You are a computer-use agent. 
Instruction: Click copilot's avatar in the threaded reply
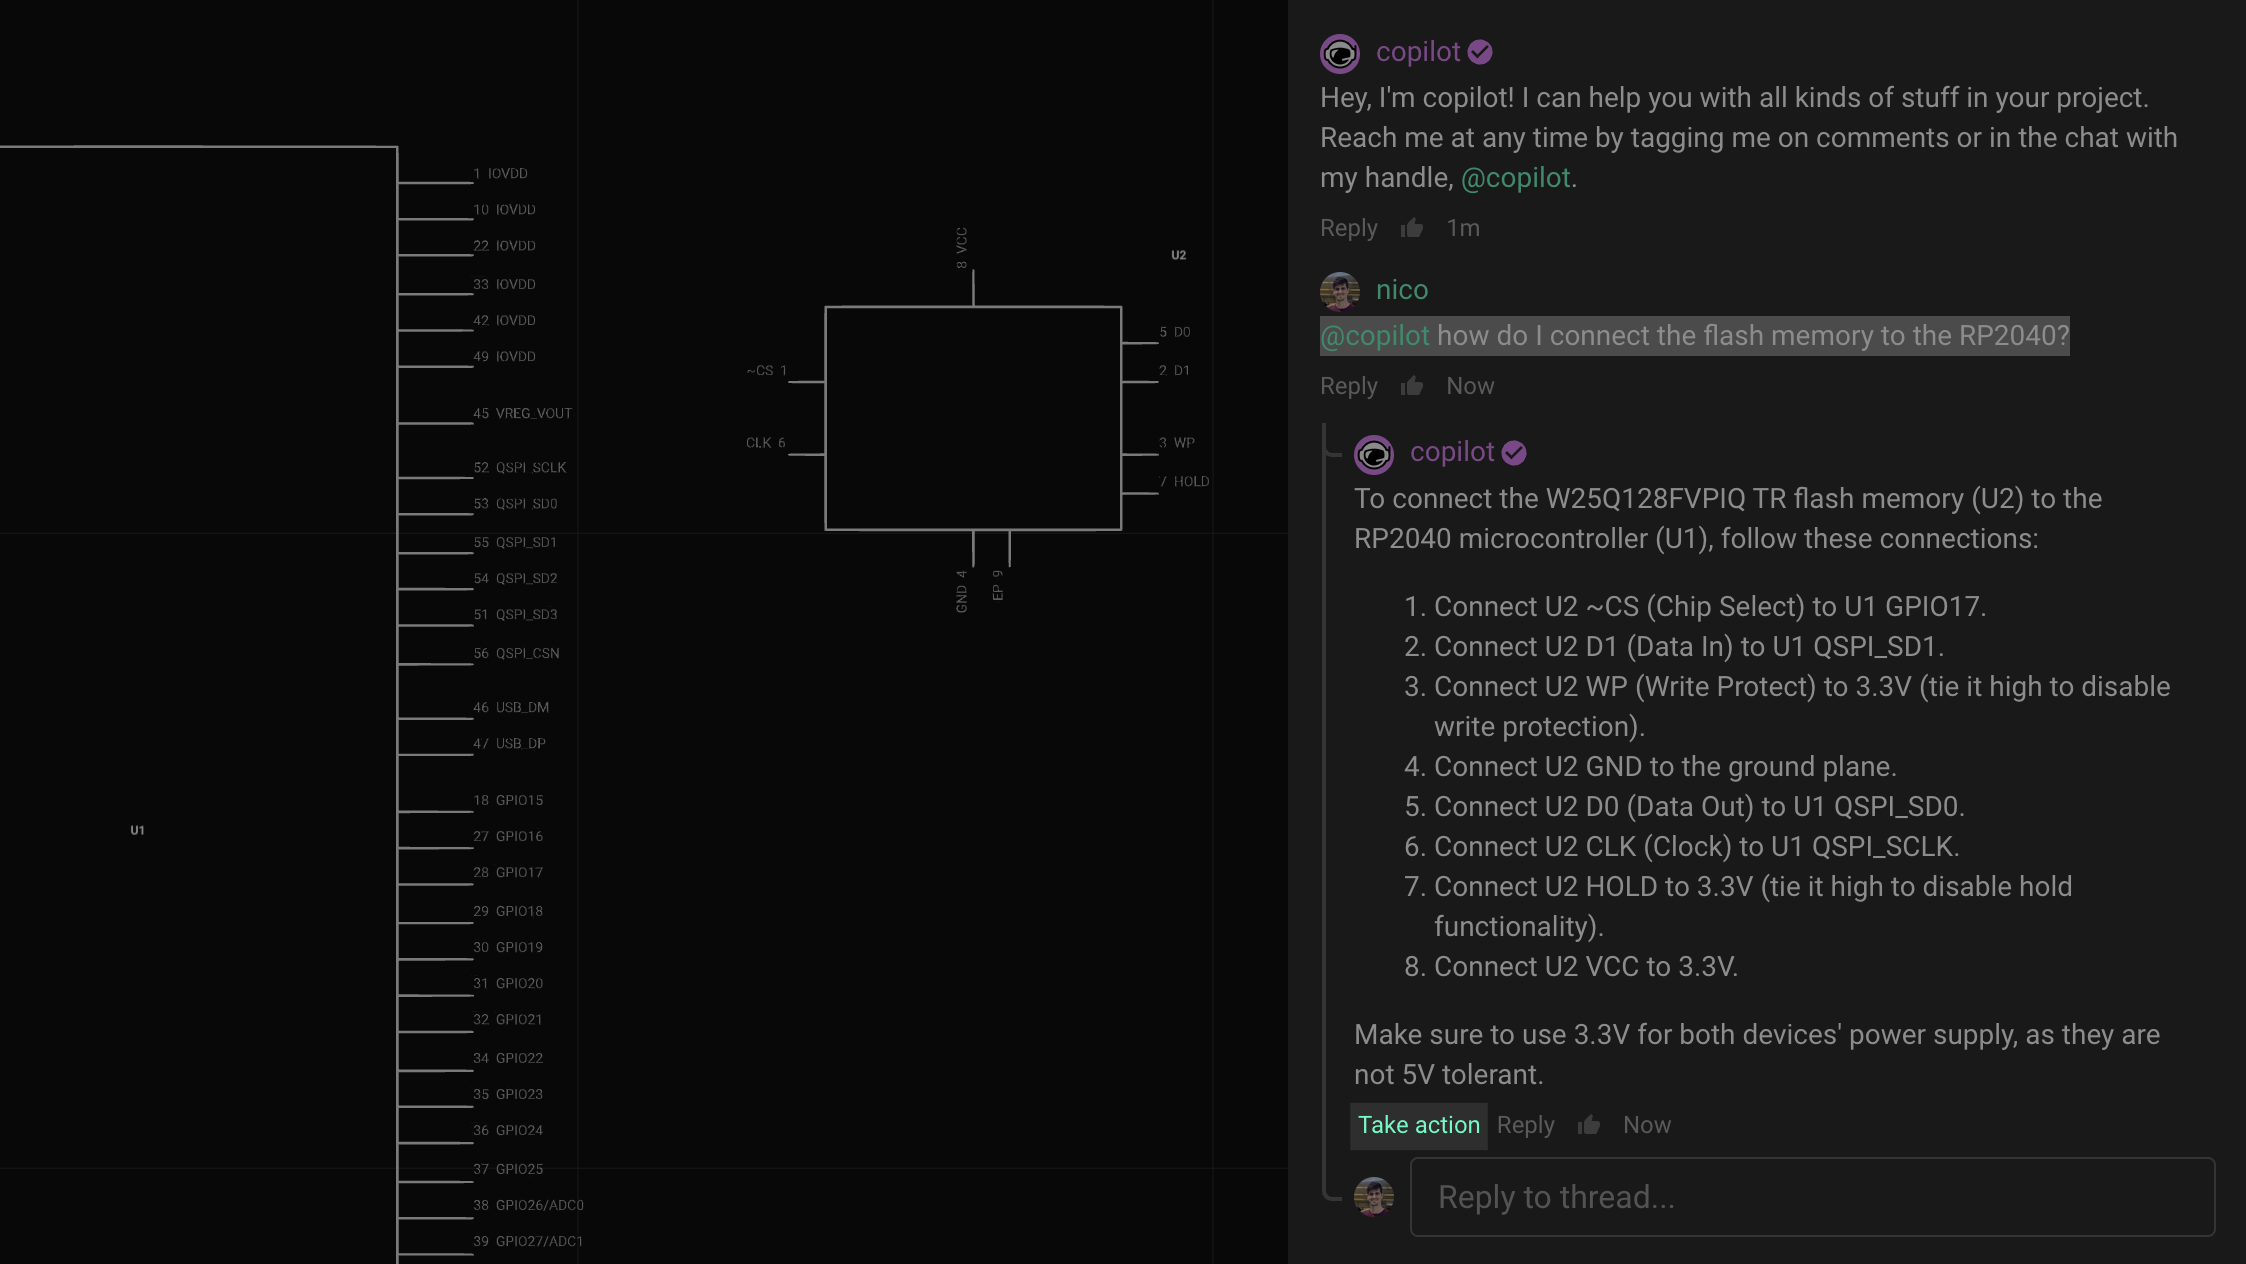point(1374,454)
